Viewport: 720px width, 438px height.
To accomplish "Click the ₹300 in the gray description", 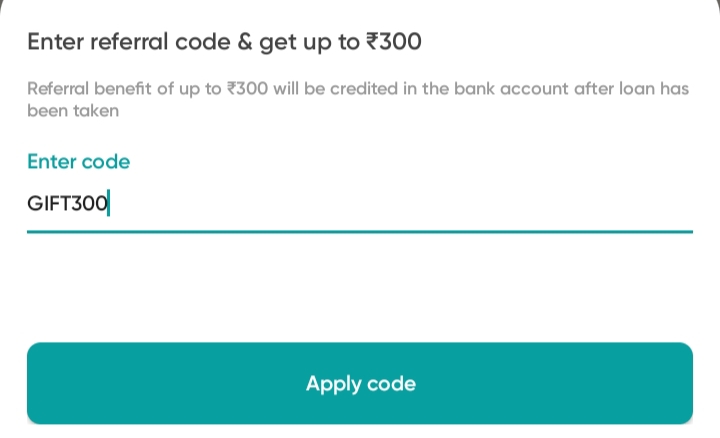I will click(248, 89).
